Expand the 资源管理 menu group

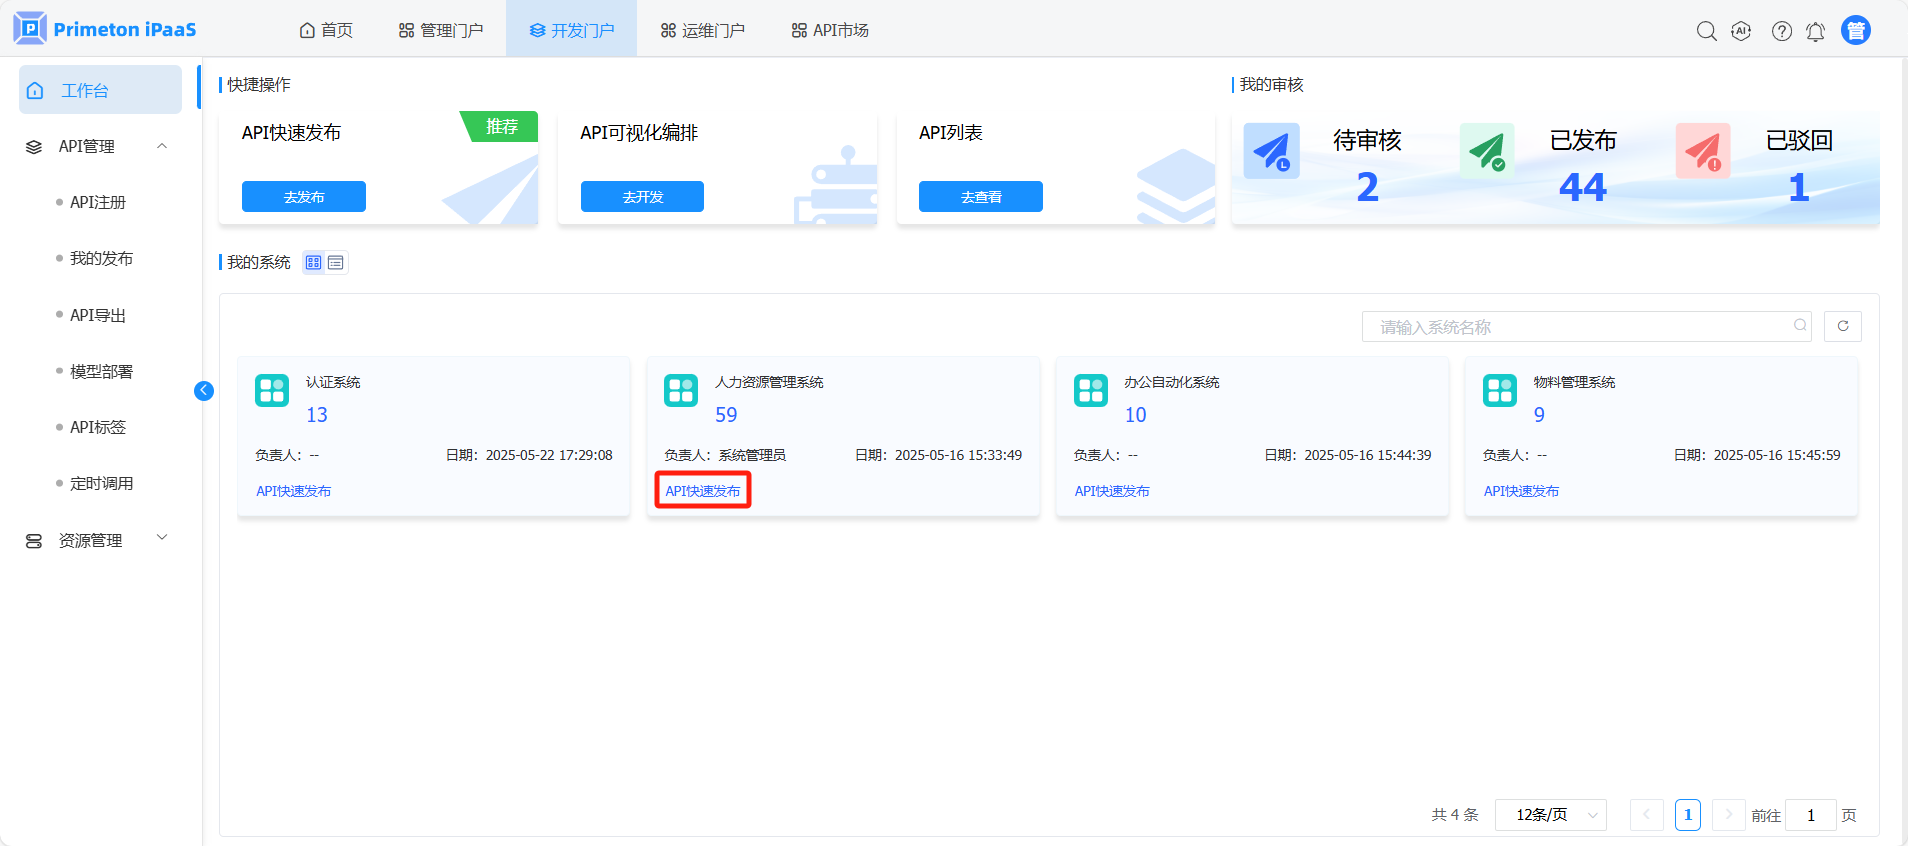coord(162,539)
